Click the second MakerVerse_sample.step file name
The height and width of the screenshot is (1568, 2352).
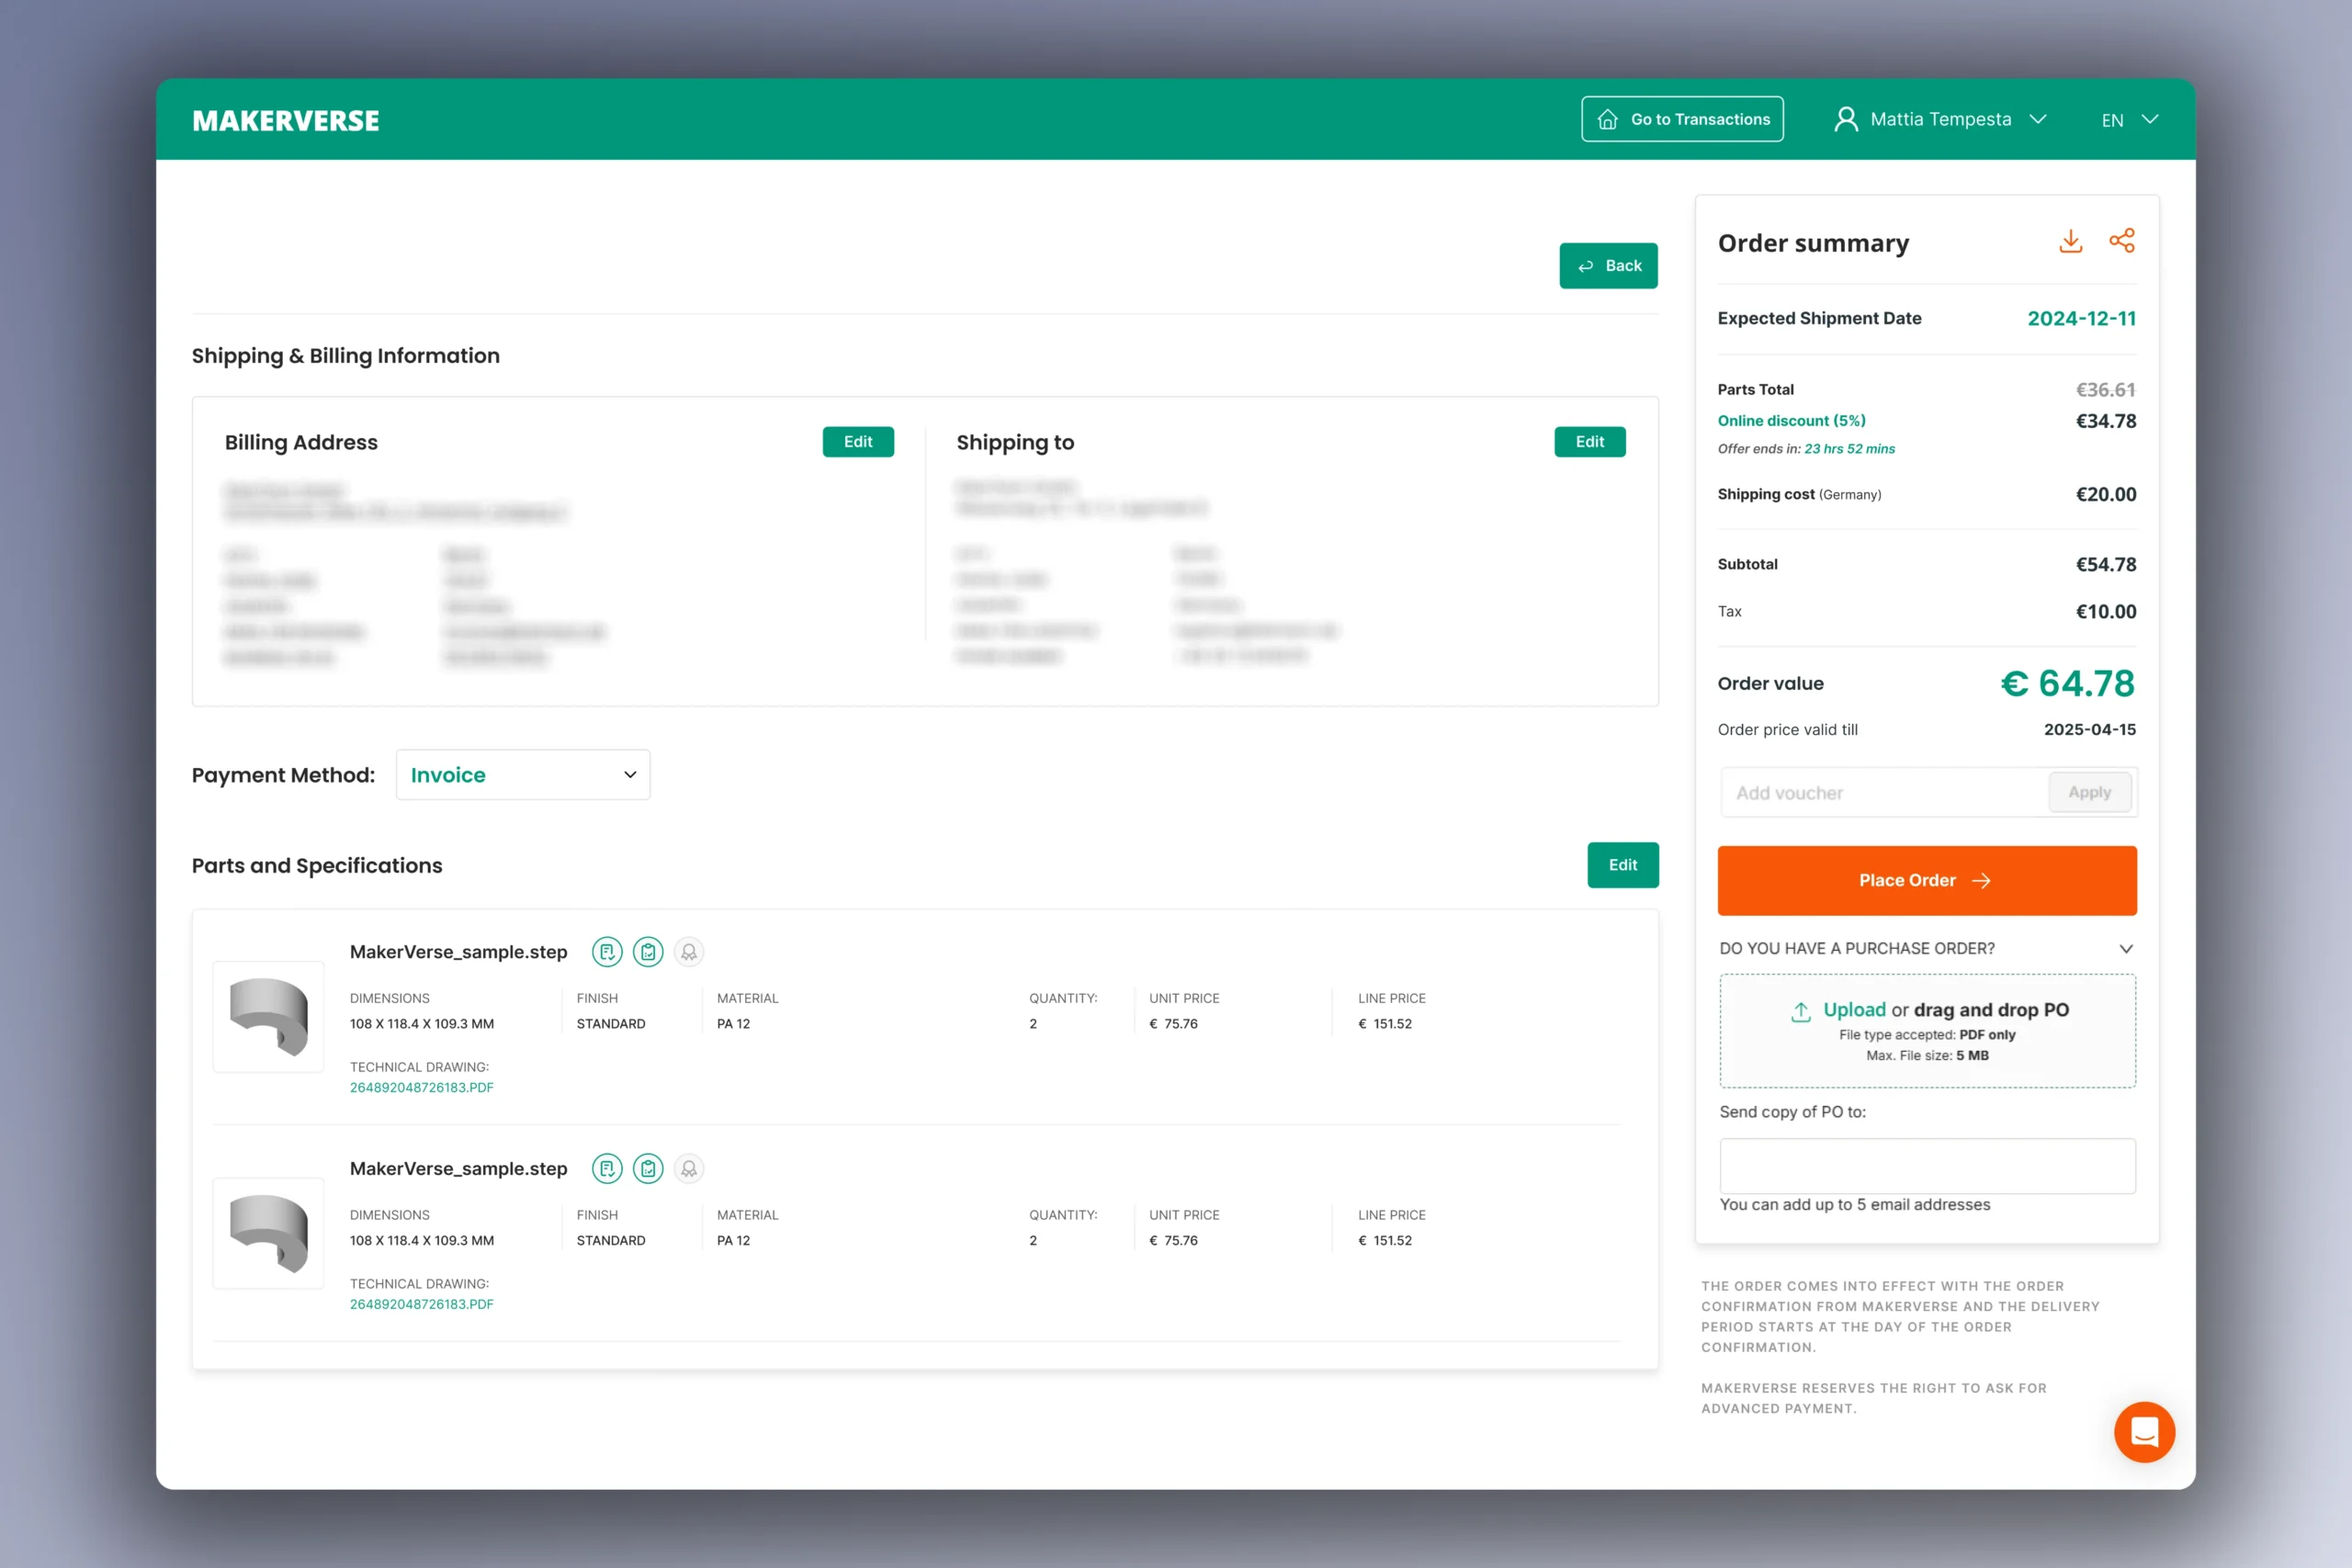pyautogui.click(x=458, y=1168)
